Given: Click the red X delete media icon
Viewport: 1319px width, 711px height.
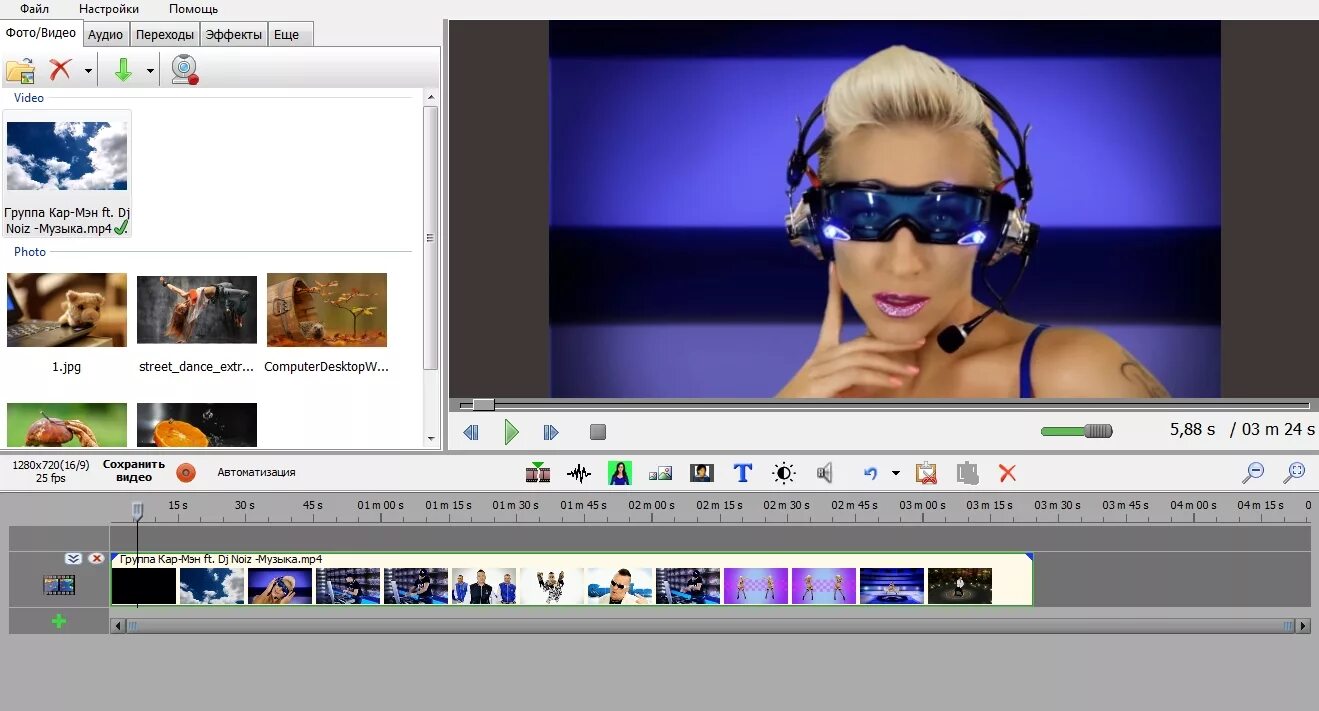Looking at the screenshot, I should pyautogui.click(x=61, y=70).
